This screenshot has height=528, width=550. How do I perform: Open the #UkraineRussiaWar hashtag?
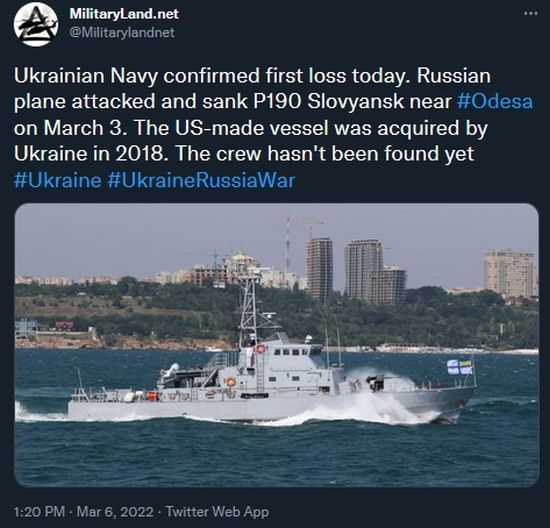201,180
